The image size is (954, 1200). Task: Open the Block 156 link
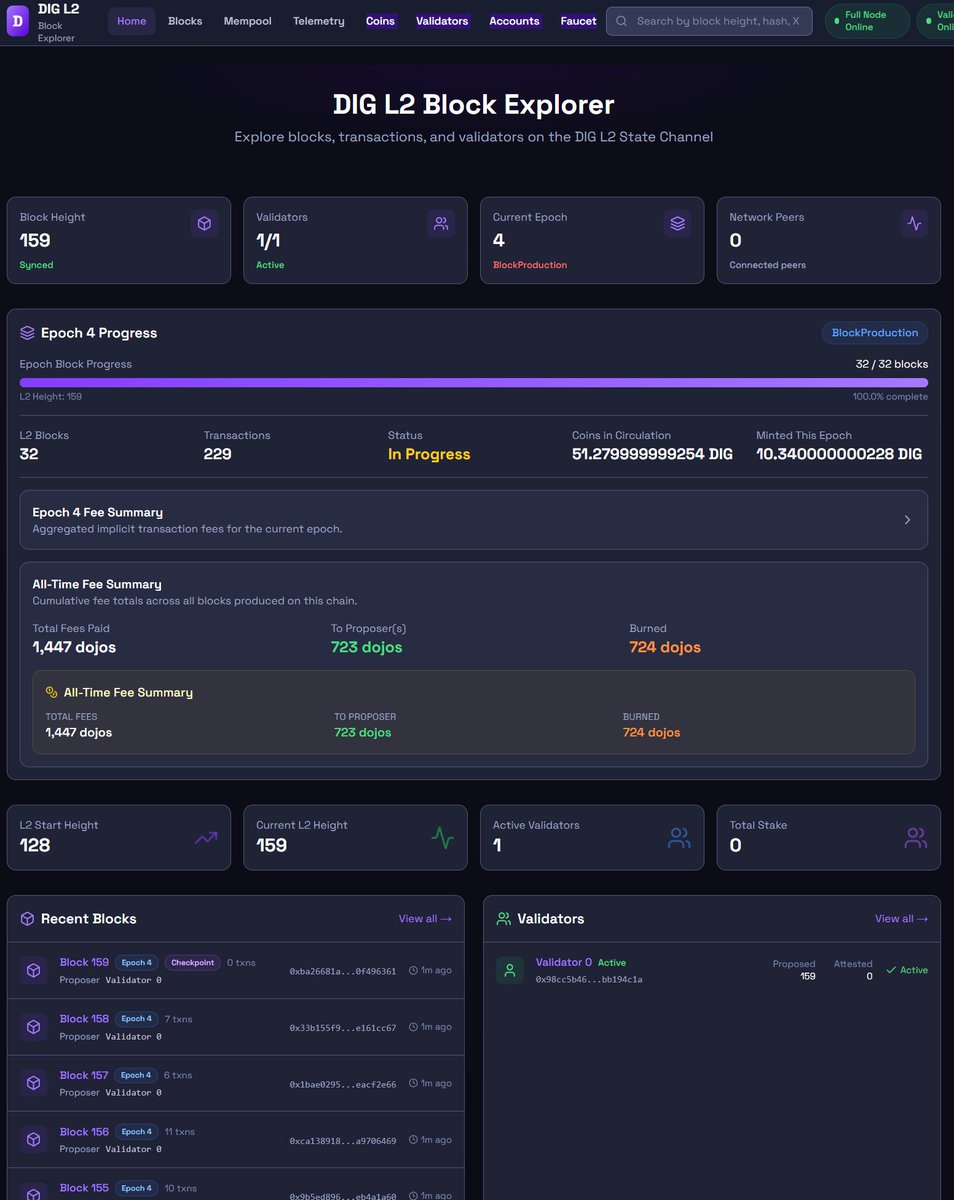[84, 1132]
